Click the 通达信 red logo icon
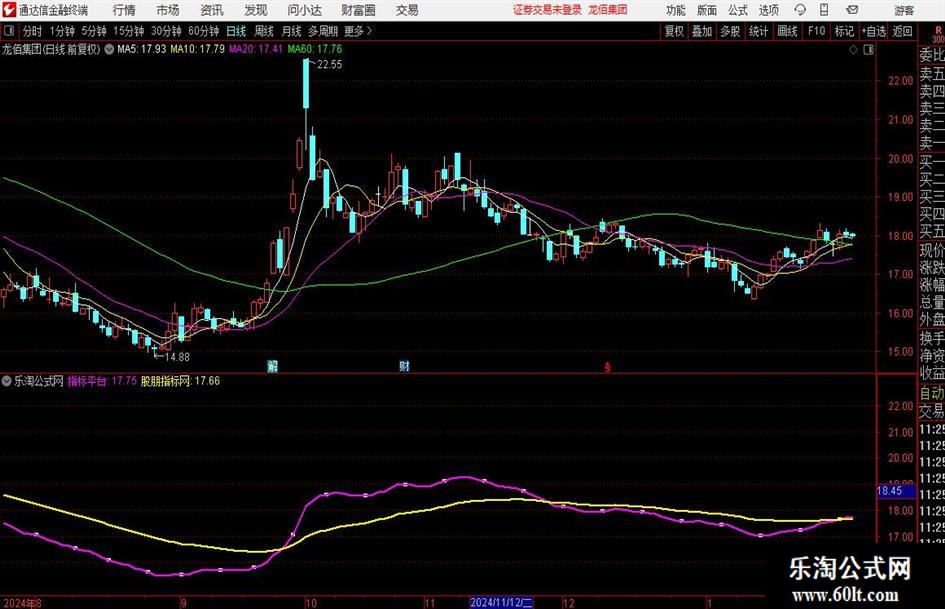The width and height of the screenshot is (945, 609). (8, 10)
